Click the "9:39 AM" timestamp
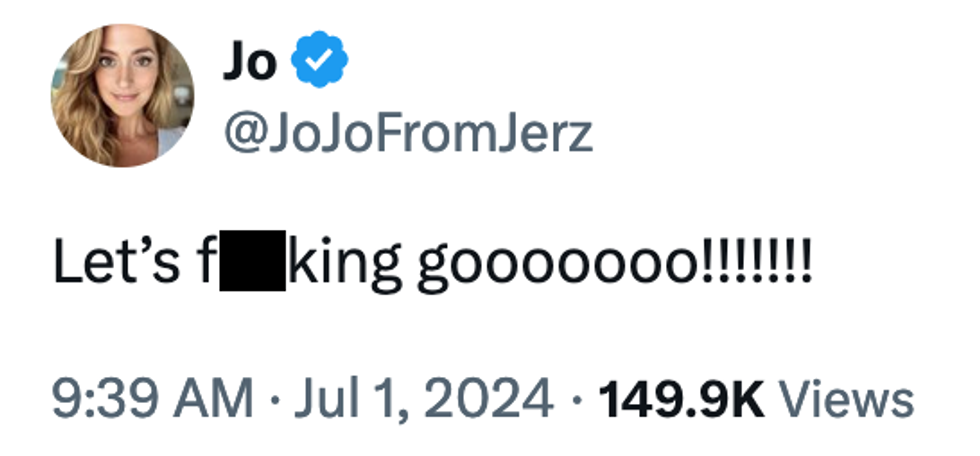Screen dimensions: 980x456 coord(152,399)
